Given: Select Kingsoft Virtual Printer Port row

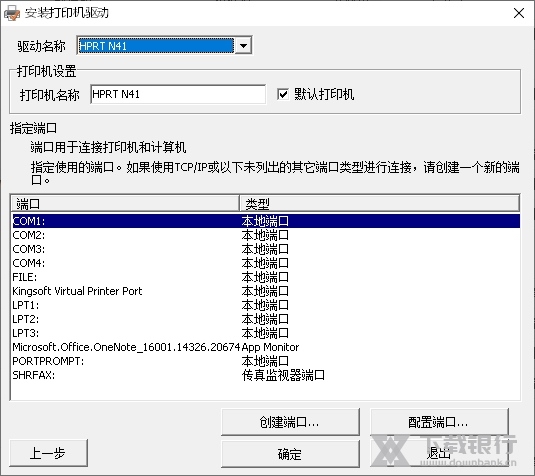Looking at the screenshot, I should 266,291.
